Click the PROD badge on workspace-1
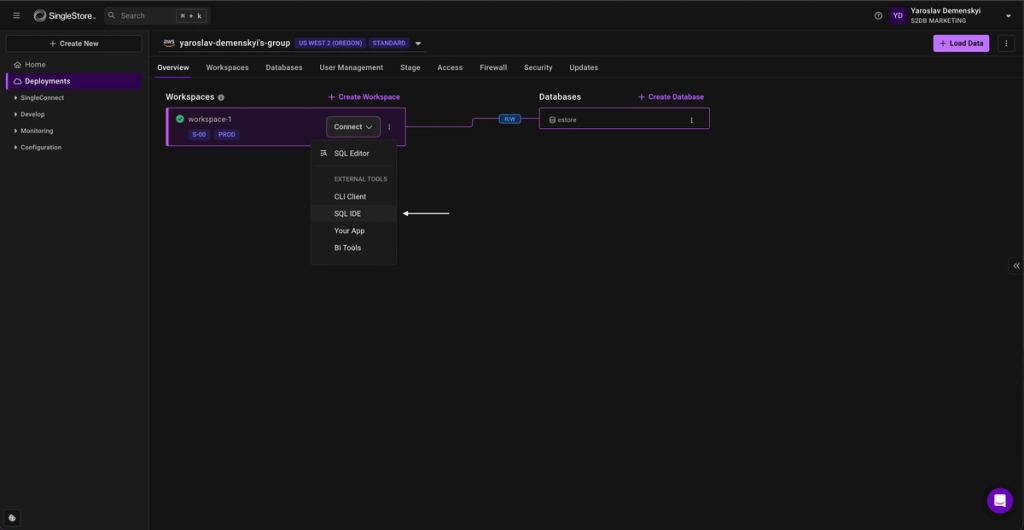This screenshot has height=530, width=1024. coord(227,134)
